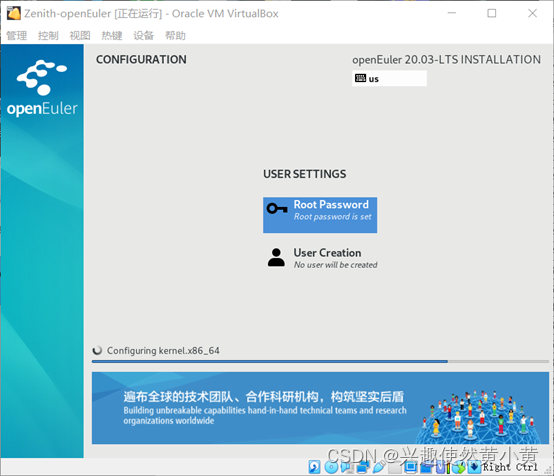Click the blue promotional banner
This screenshot has width=554, height=476.
point(320,408)
